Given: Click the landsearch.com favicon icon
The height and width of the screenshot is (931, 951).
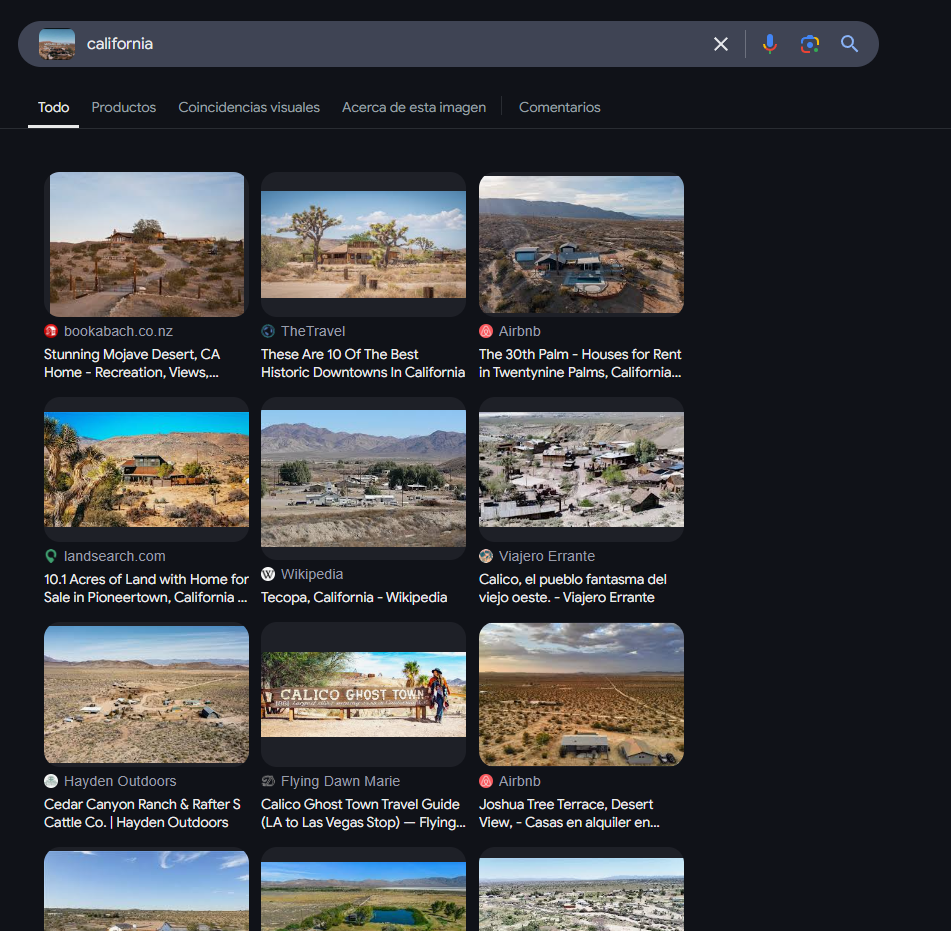Looking at the screenshot, I should click(x=51, y=556).
